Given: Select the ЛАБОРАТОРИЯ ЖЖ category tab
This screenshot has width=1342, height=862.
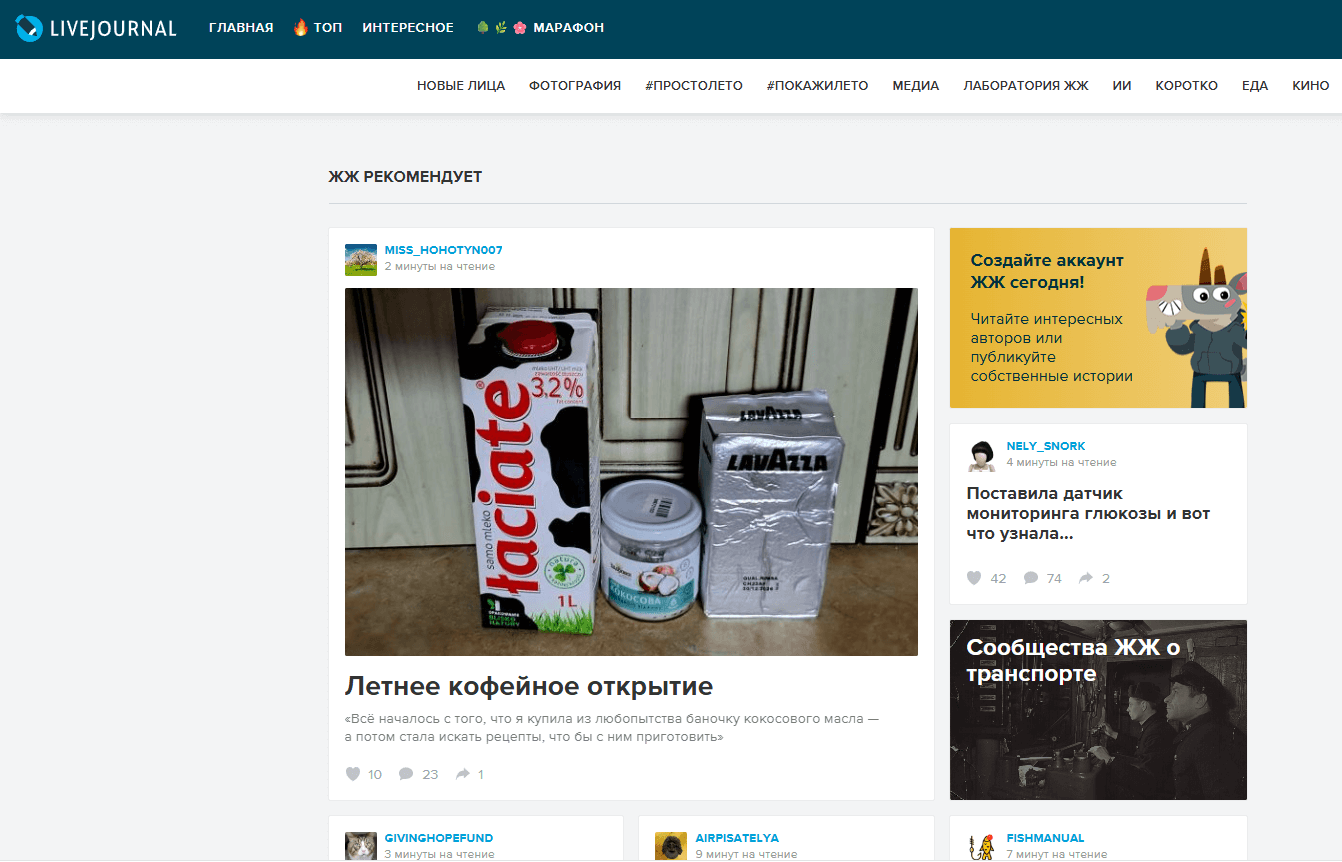Looking at the screenshot, I should (1026, 86).
